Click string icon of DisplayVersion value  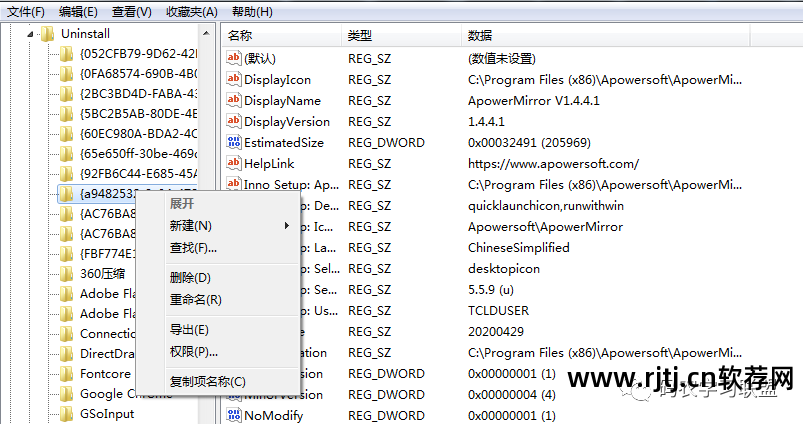point(234,121)
